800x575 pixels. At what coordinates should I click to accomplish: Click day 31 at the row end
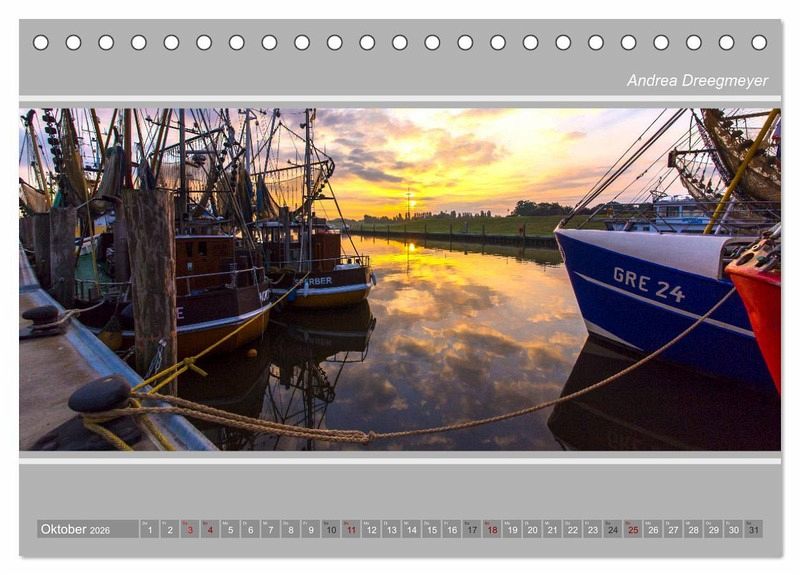tap(753, 529)
